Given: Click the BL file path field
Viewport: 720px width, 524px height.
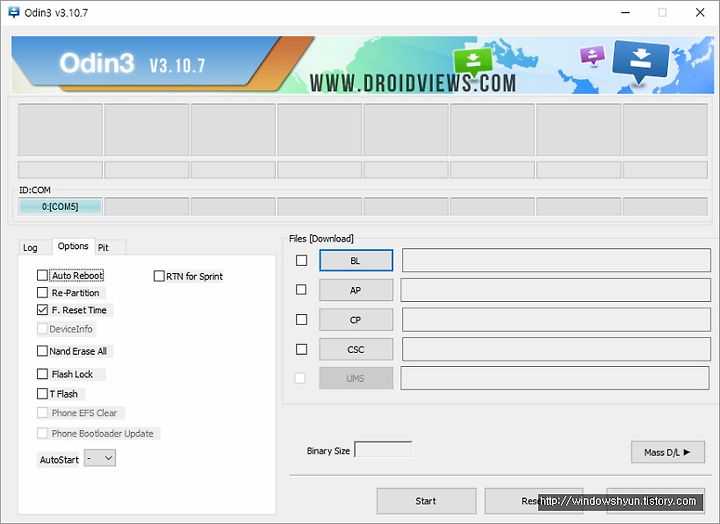Looking at the screenshot, I should tap(557, 260).
